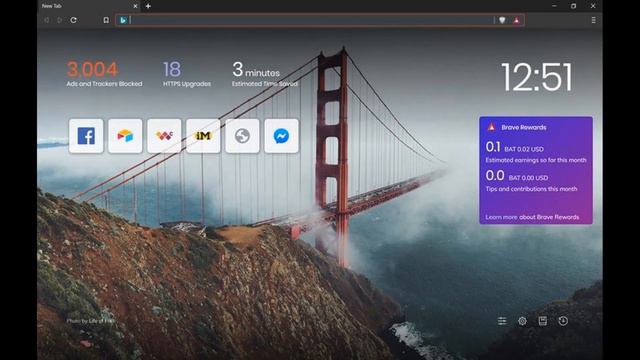Open the red W top site tile
This screenshot has height=360, width=640.
pyautogui.click(x=164, y=136)
